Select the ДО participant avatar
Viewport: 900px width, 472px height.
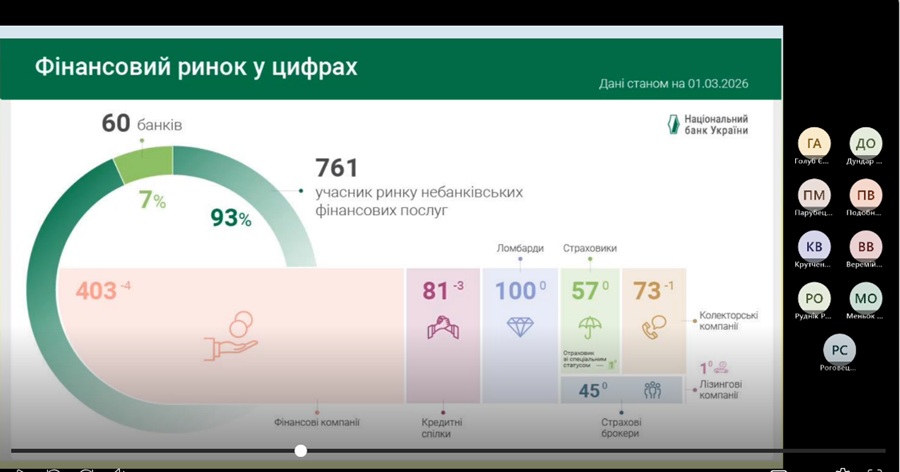(865, 143)
